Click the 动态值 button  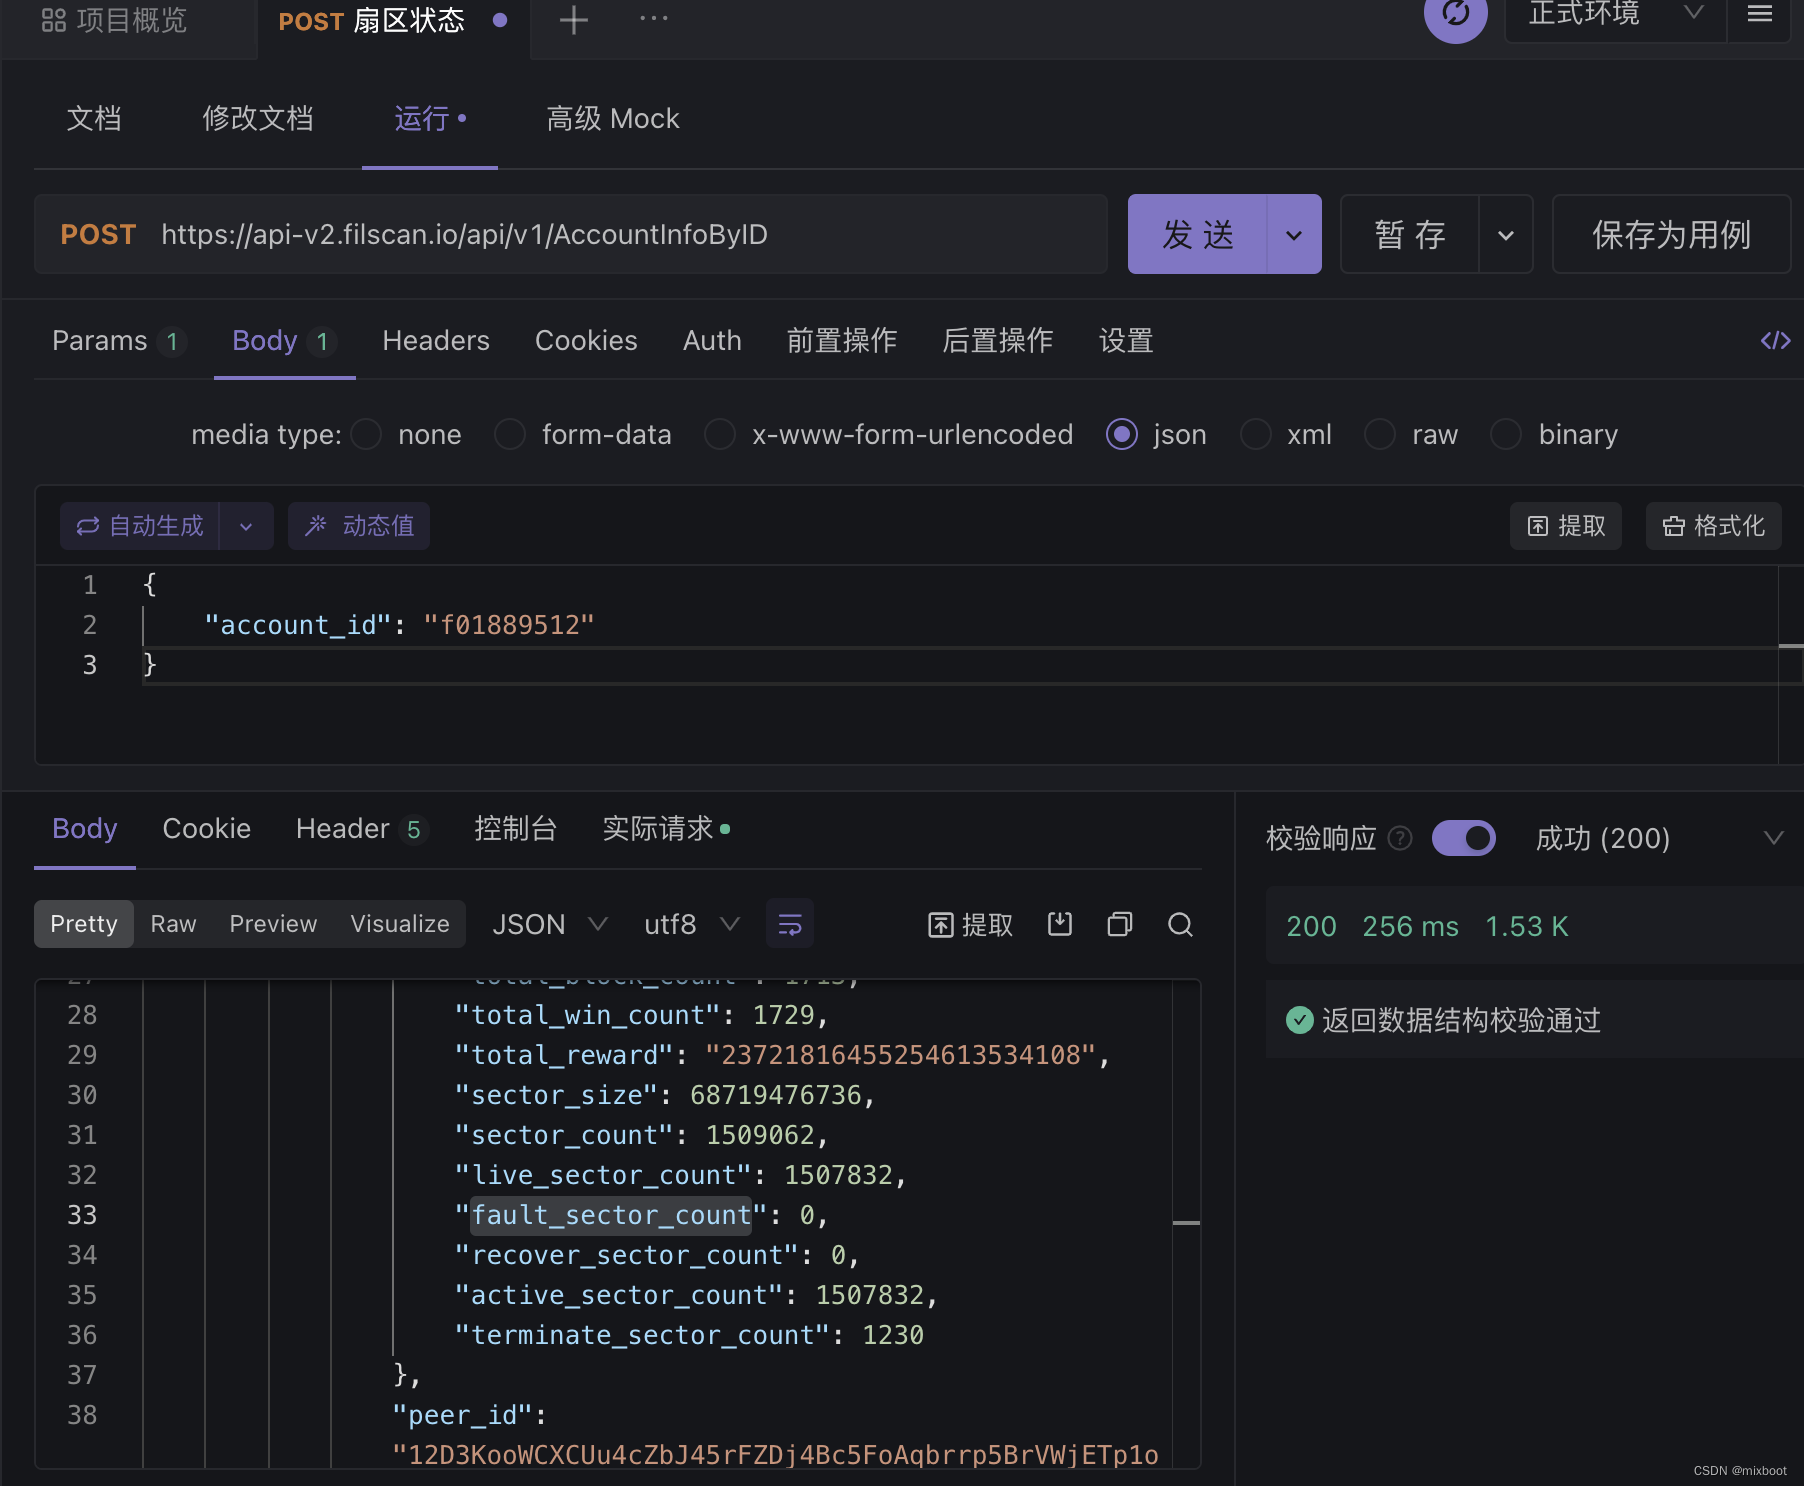(x=359, y=526)
